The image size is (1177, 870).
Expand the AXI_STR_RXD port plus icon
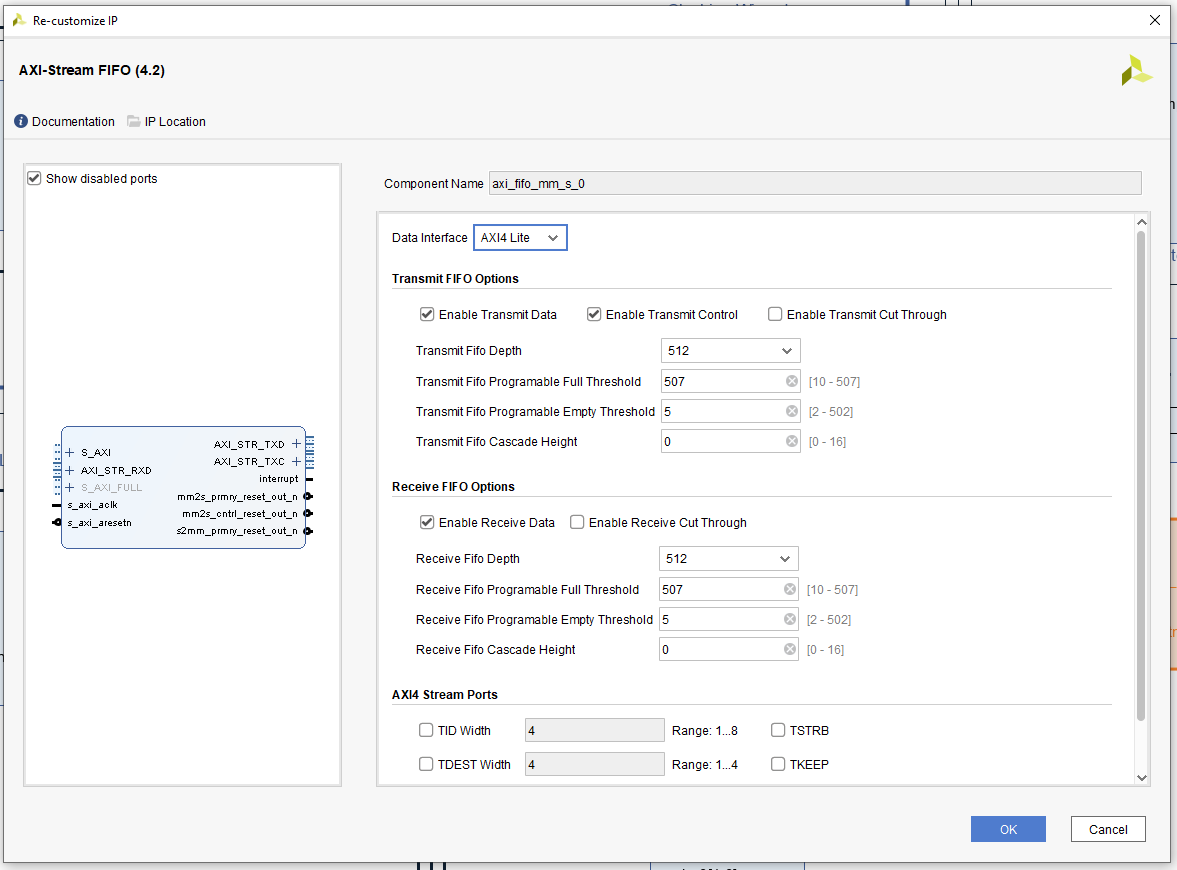[x=70, y=470]
